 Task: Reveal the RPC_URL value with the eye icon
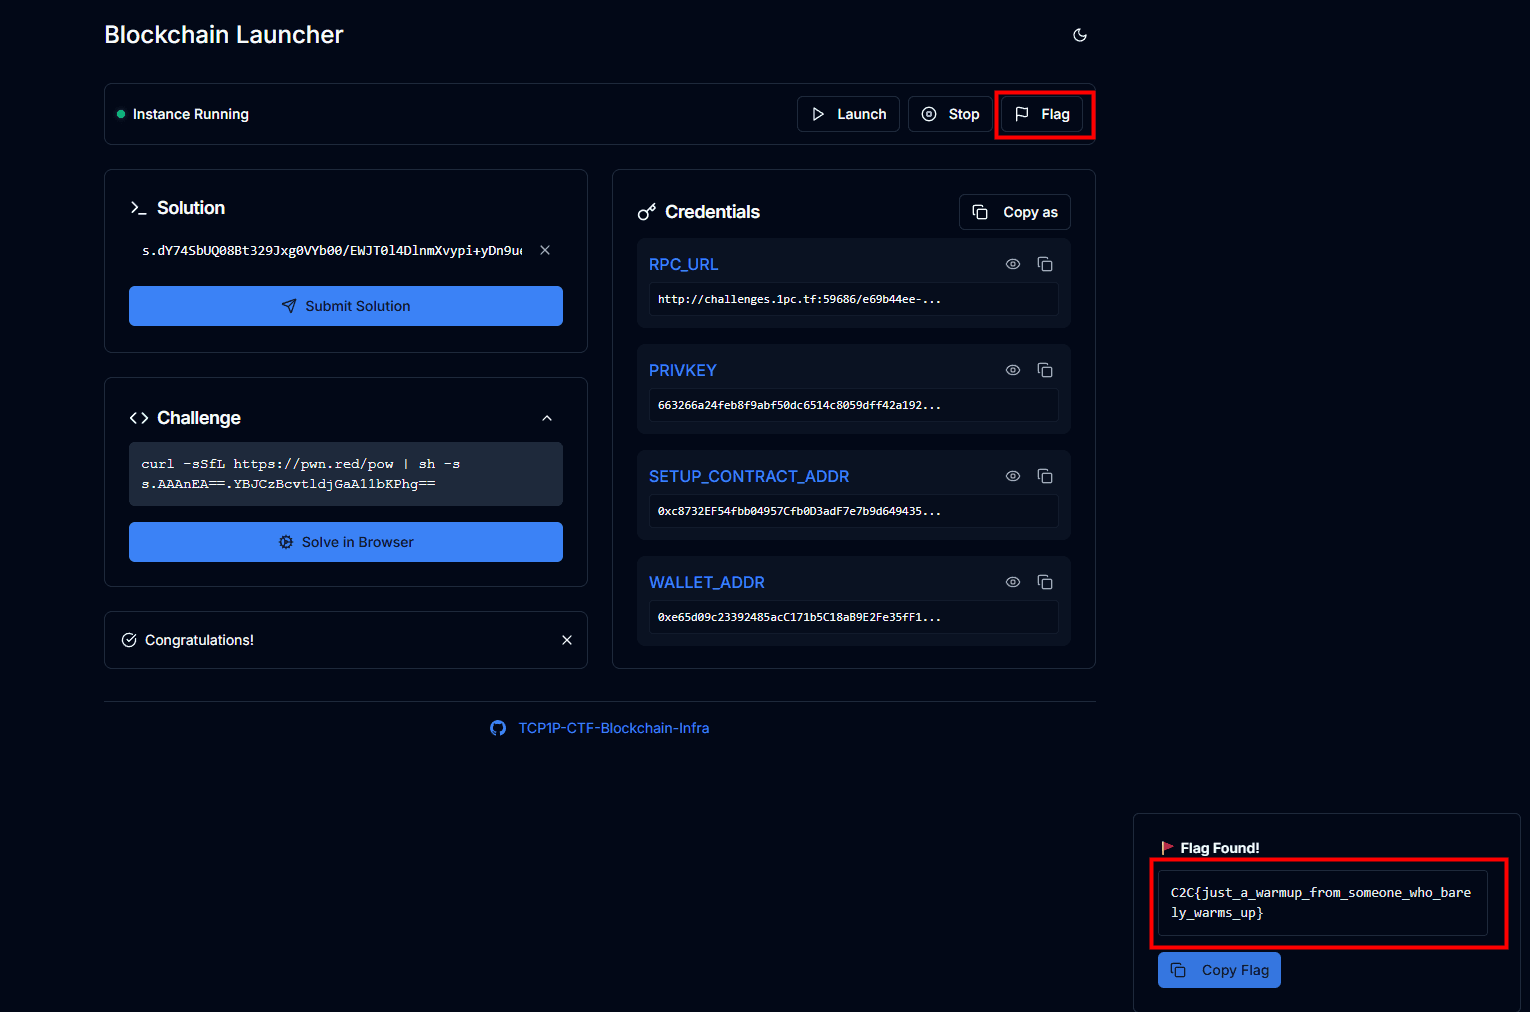tap(1013, 264)
